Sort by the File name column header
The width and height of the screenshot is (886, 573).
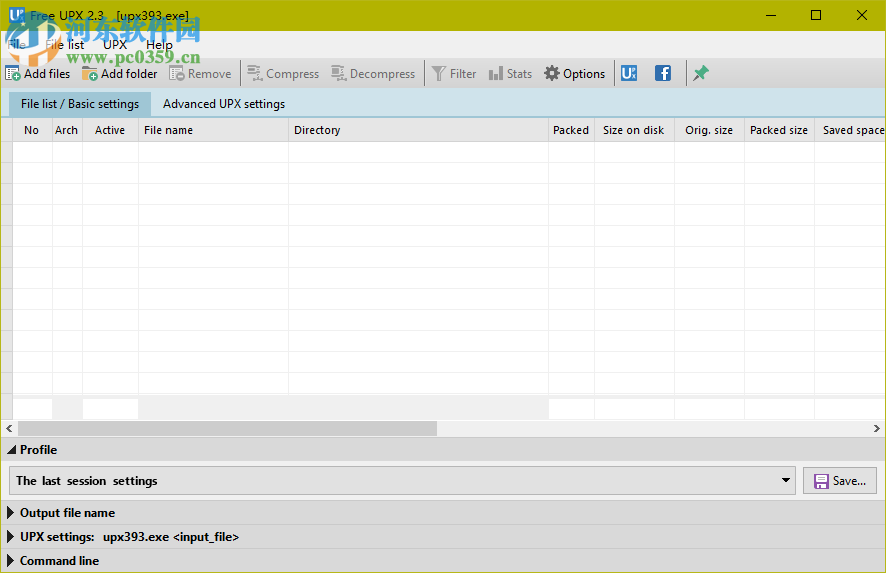[x=213, y=130]
